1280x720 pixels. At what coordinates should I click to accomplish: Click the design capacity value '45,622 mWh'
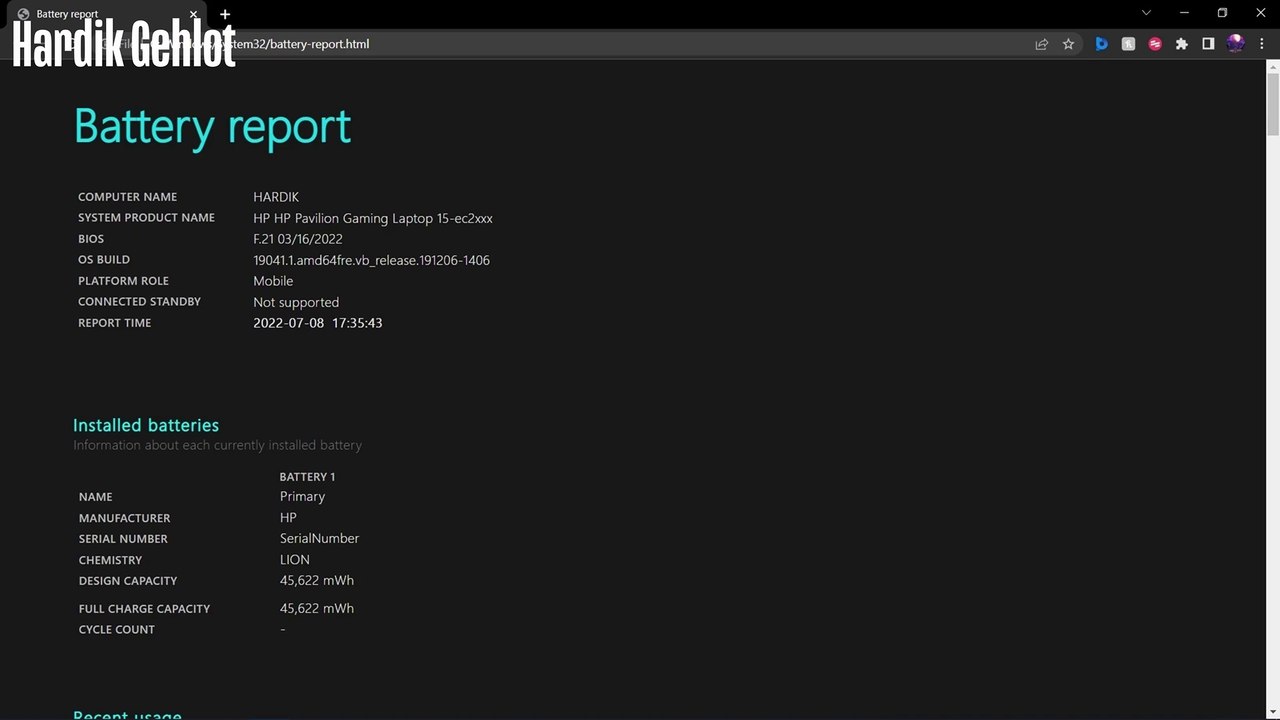point(317,580)
